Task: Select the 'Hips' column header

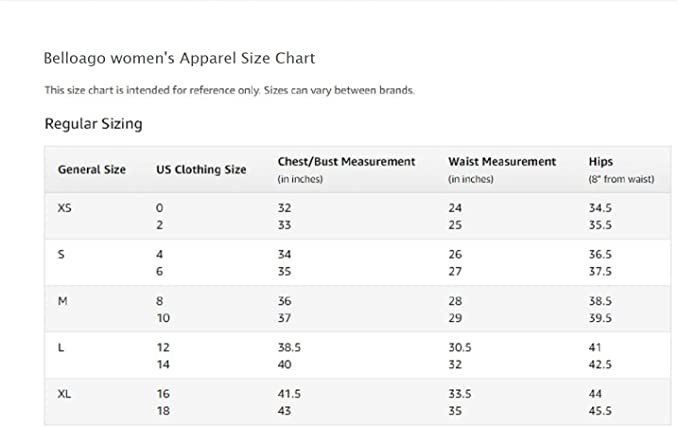Action: (601, 162)
